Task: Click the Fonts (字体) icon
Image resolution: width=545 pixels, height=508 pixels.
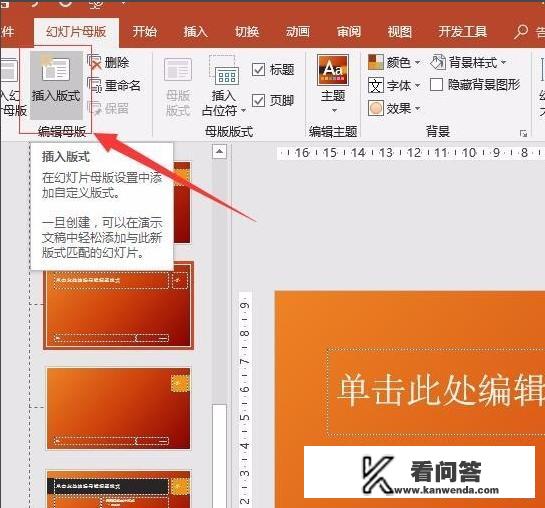Action: [376, 85]
